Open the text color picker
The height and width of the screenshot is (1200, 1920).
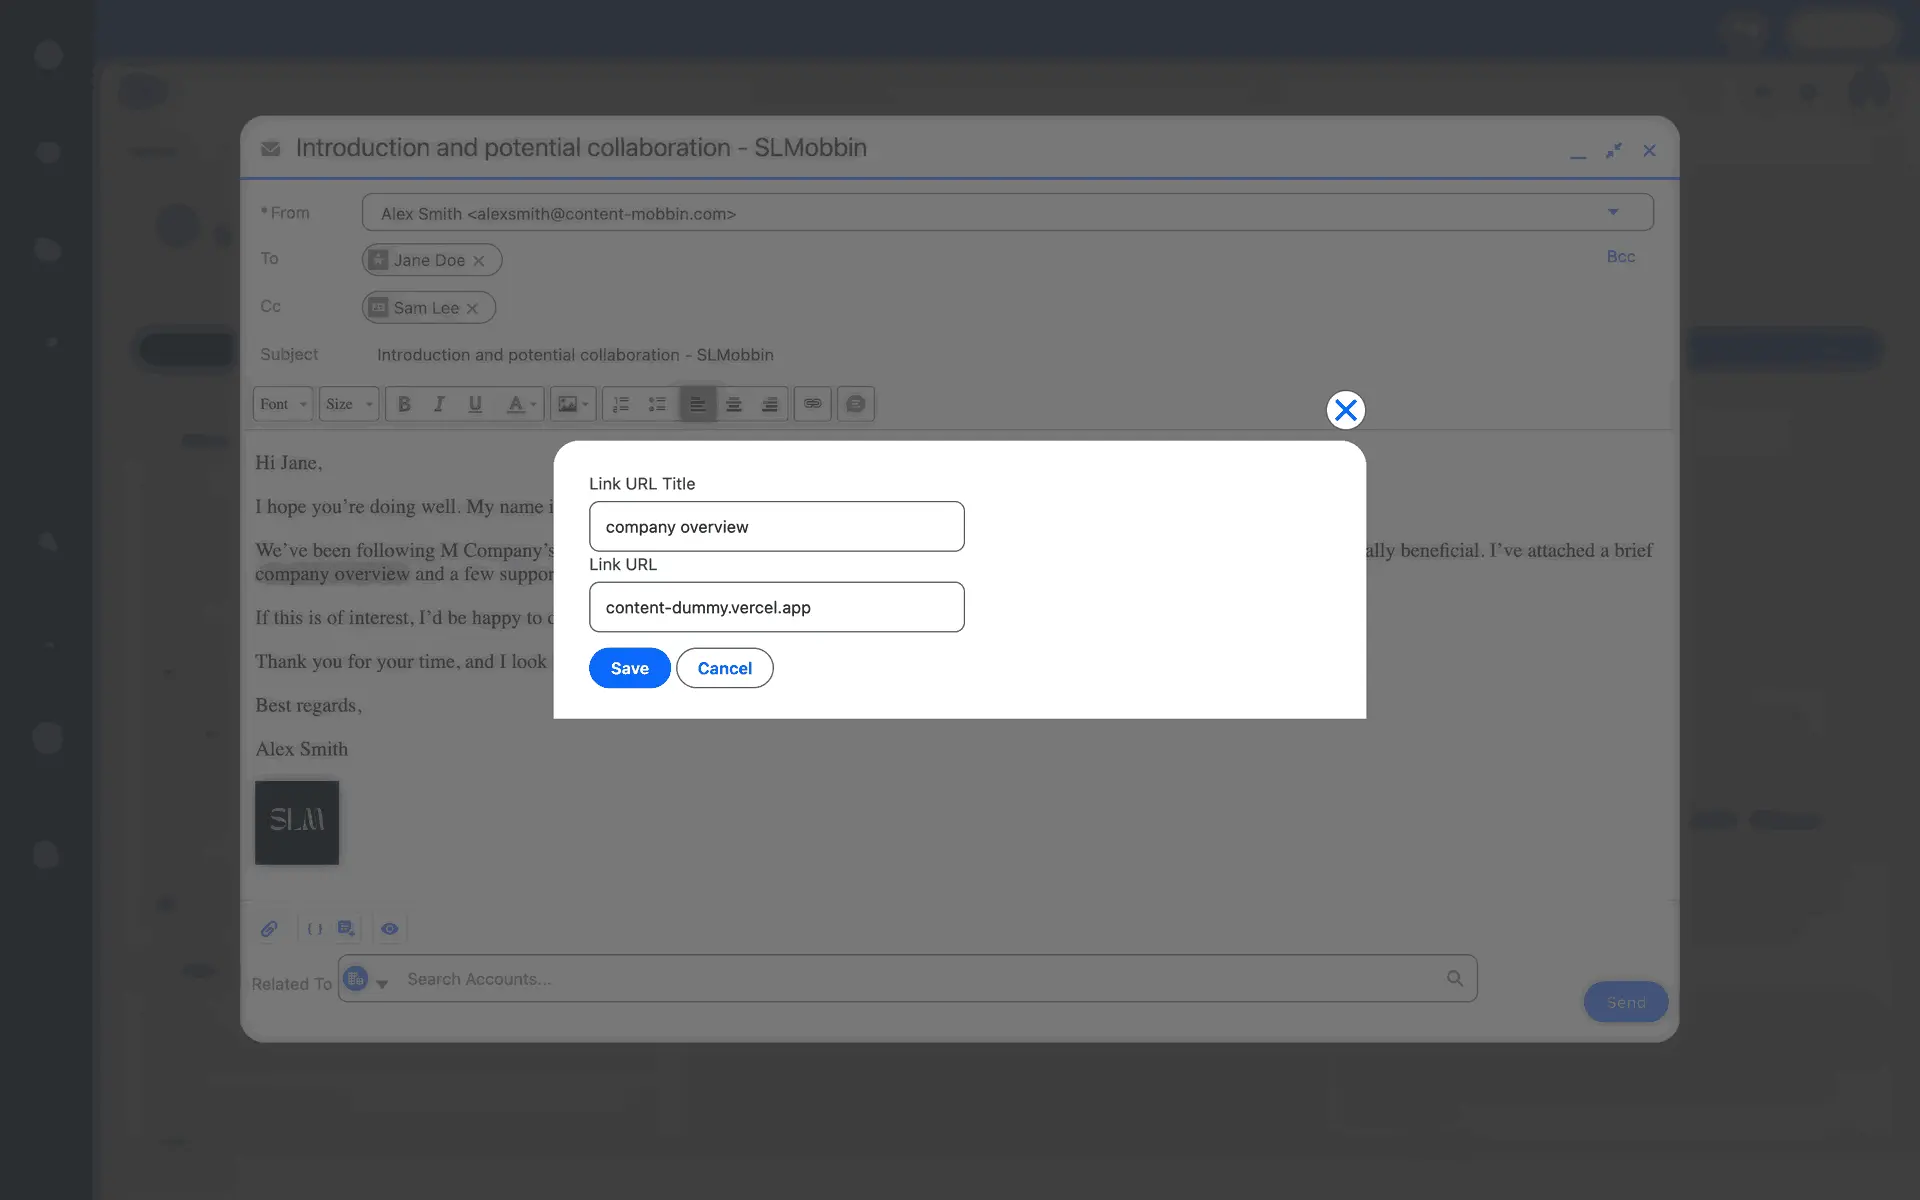point(520,404)
